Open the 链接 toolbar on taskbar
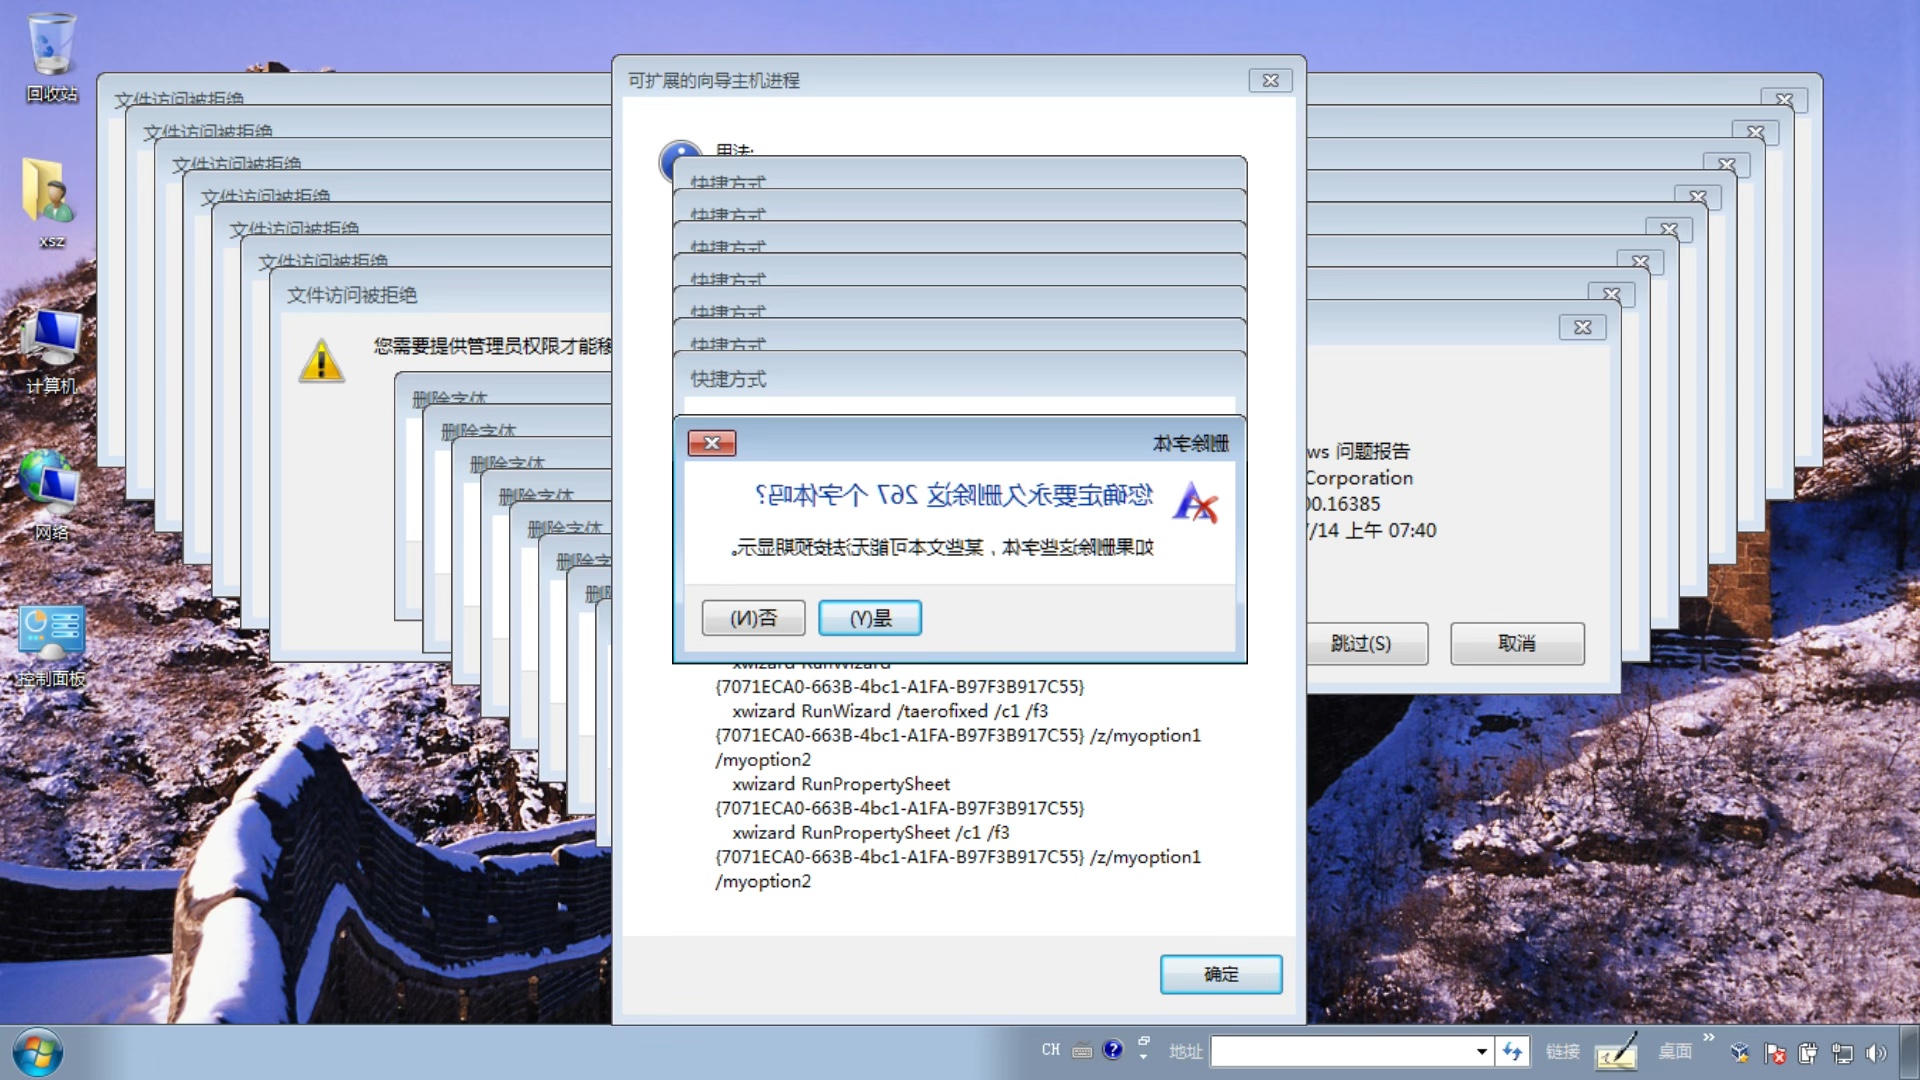The width and height of the screenshot is (1920, 1080). (x=1562, y=1051)
